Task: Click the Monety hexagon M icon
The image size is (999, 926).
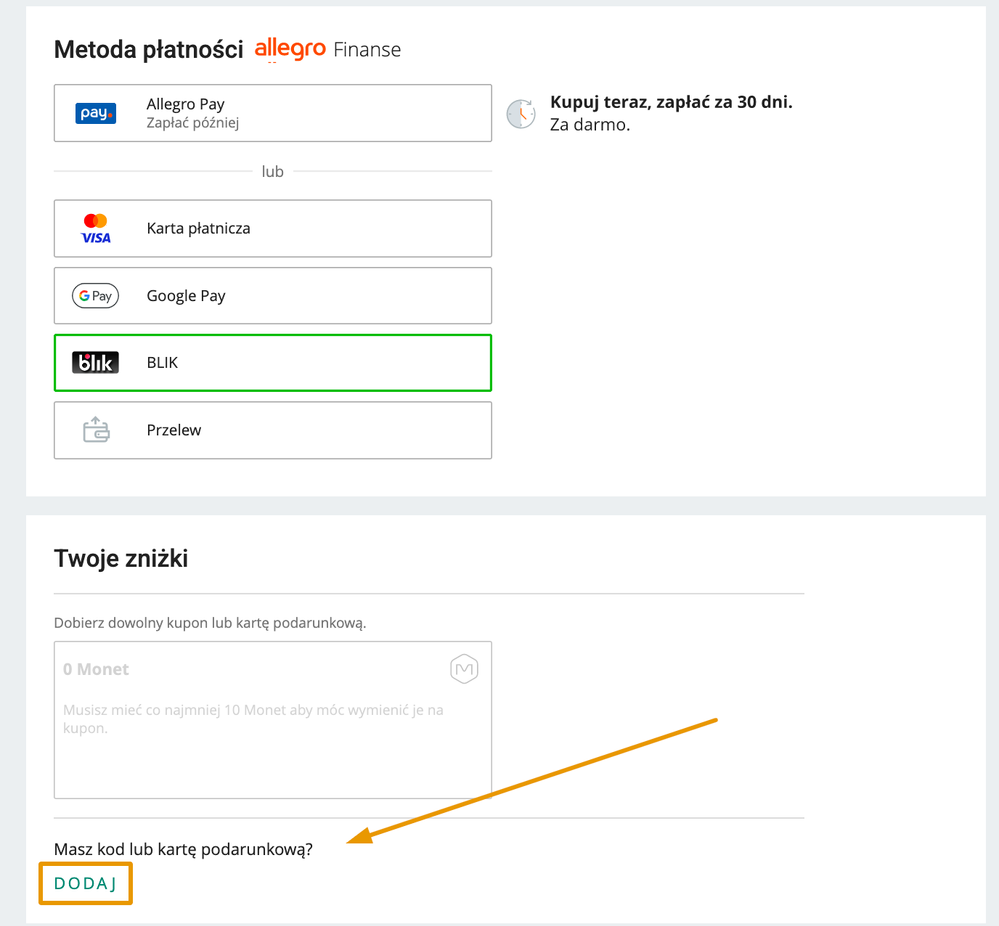Action: tap(464, 669)
